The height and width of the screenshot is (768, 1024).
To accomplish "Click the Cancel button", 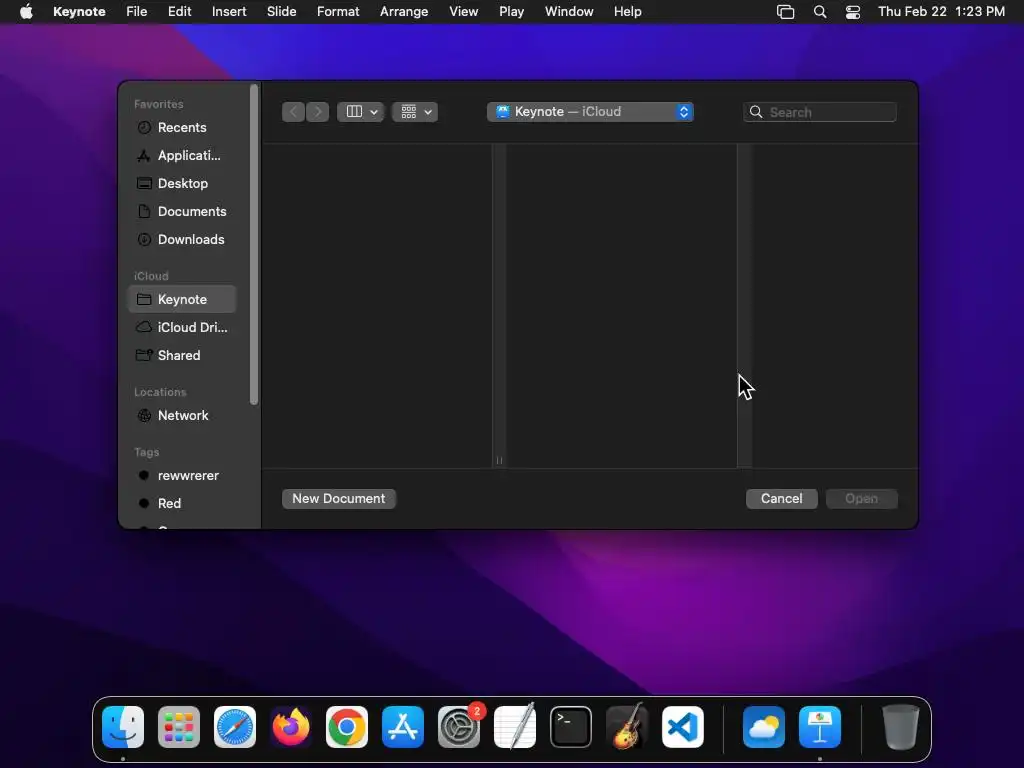I will pyautogui.click(x=782, y=498).
